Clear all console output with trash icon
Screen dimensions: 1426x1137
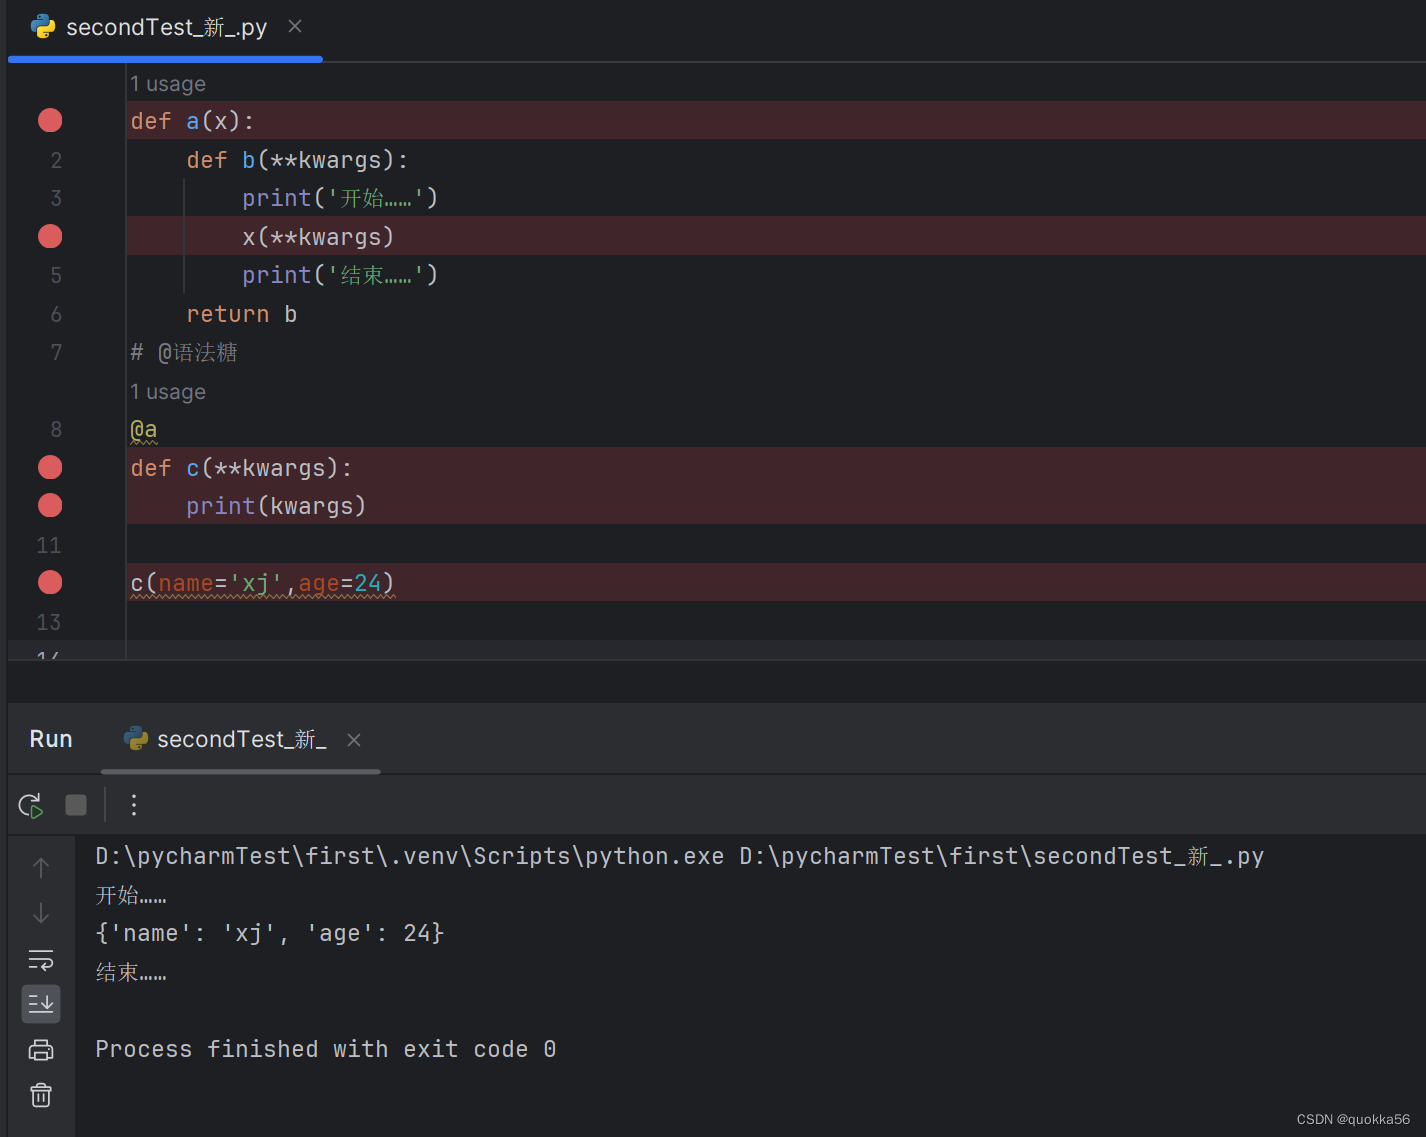[x=41, y=1095]
